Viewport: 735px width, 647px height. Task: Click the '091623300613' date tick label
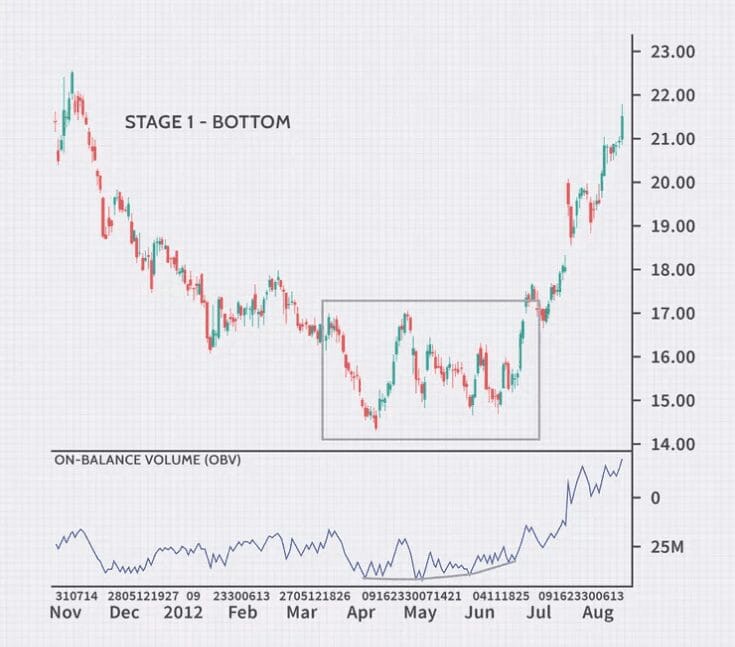pyautogui.click(x=581, y=596)
